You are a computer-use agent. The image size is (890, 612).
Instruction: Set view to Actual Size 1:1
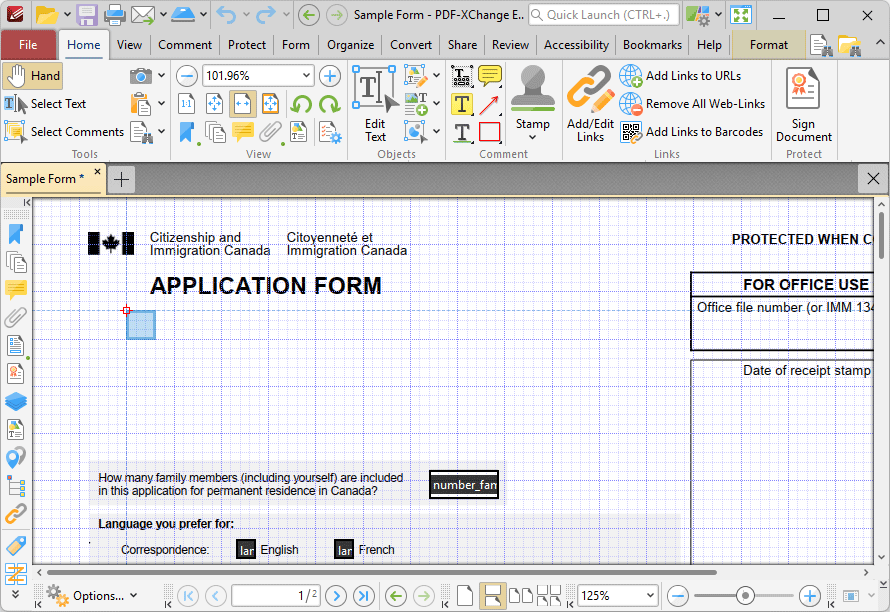coord(186,104)
